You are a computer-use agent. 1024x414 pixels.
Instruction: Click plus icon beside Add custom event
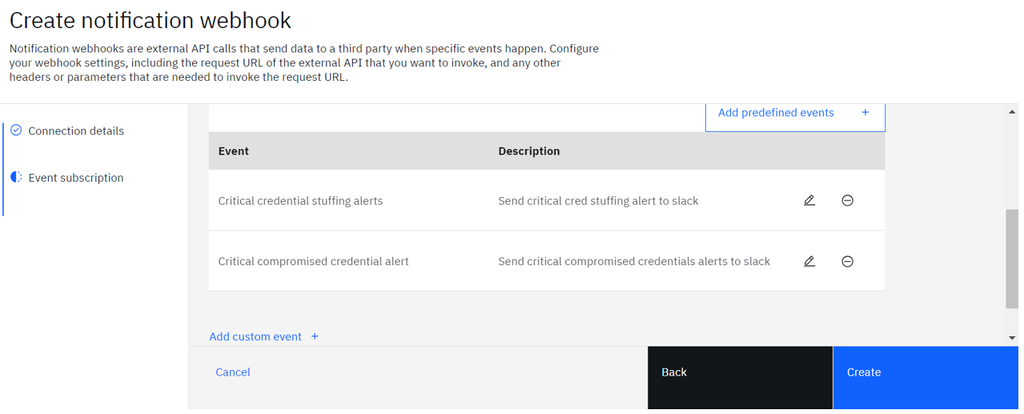(314, 337)
